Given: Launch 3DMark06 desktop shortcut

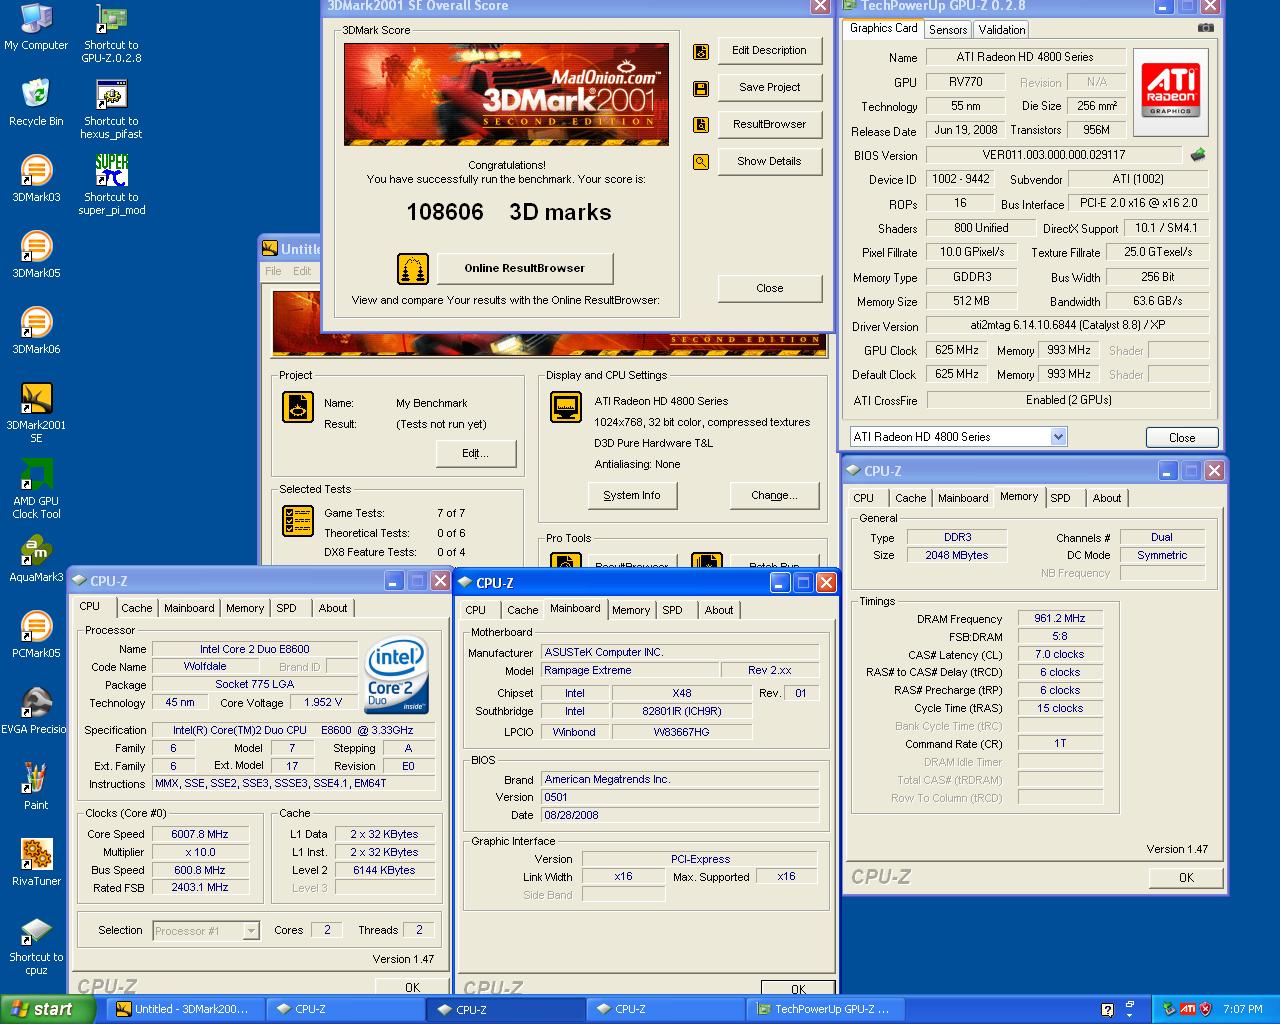Looking at the screenshot, I should click(x=36, y=331).
